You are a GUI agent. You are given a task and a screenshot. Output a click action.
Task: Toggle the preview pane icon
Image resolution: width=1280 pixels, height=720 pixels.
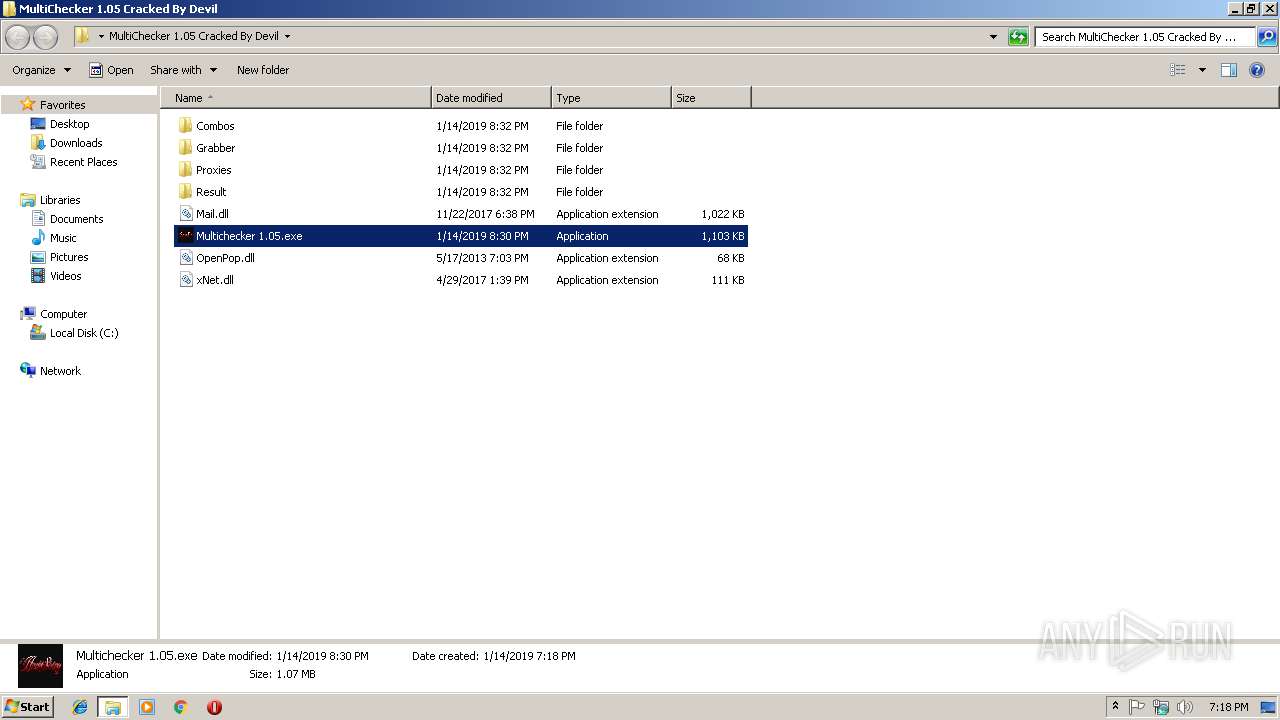coord(1229,70)
